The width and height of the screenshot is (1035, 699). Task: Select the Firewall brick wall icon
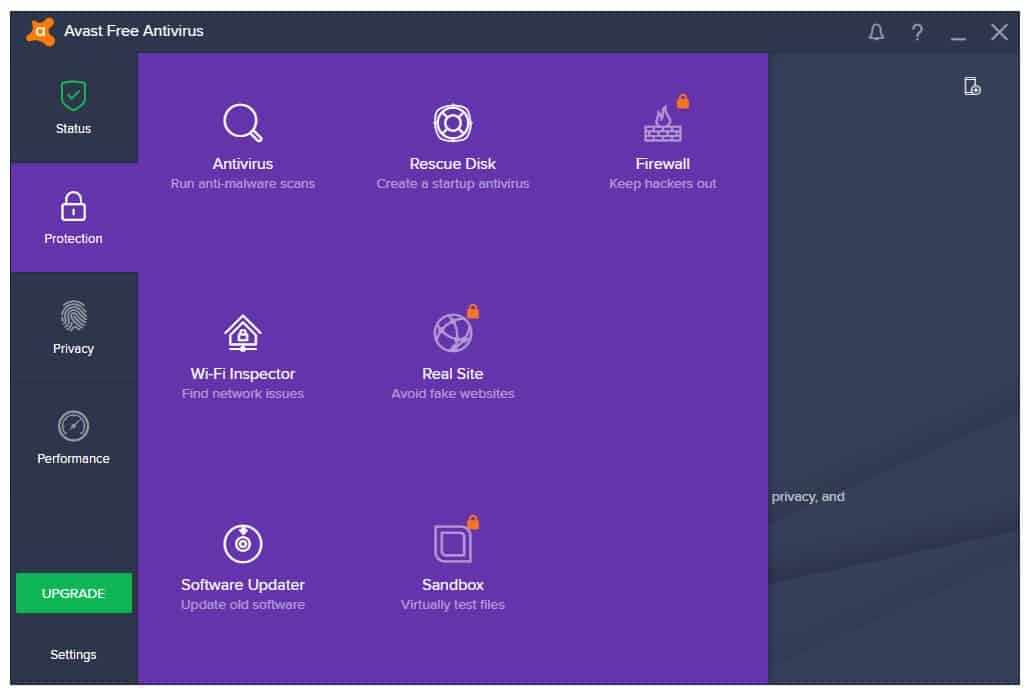(662, 124)
